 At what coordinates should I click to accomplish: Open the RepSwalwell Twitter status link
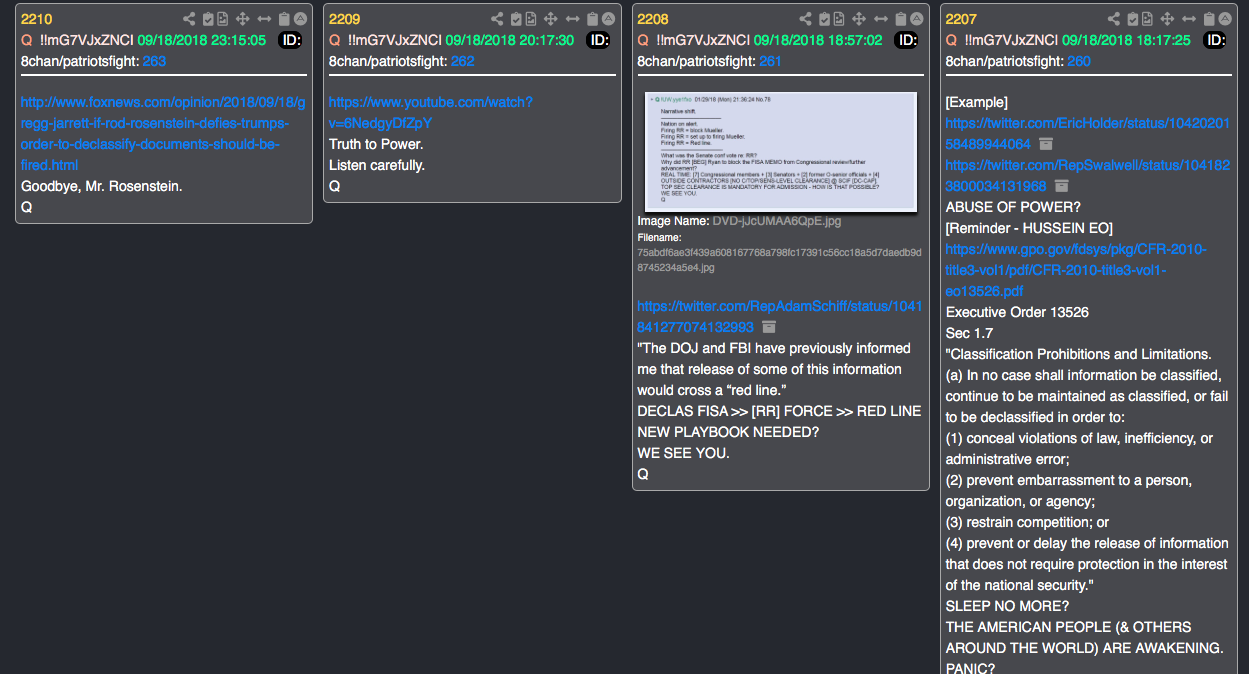click(x=1088, y=175)
